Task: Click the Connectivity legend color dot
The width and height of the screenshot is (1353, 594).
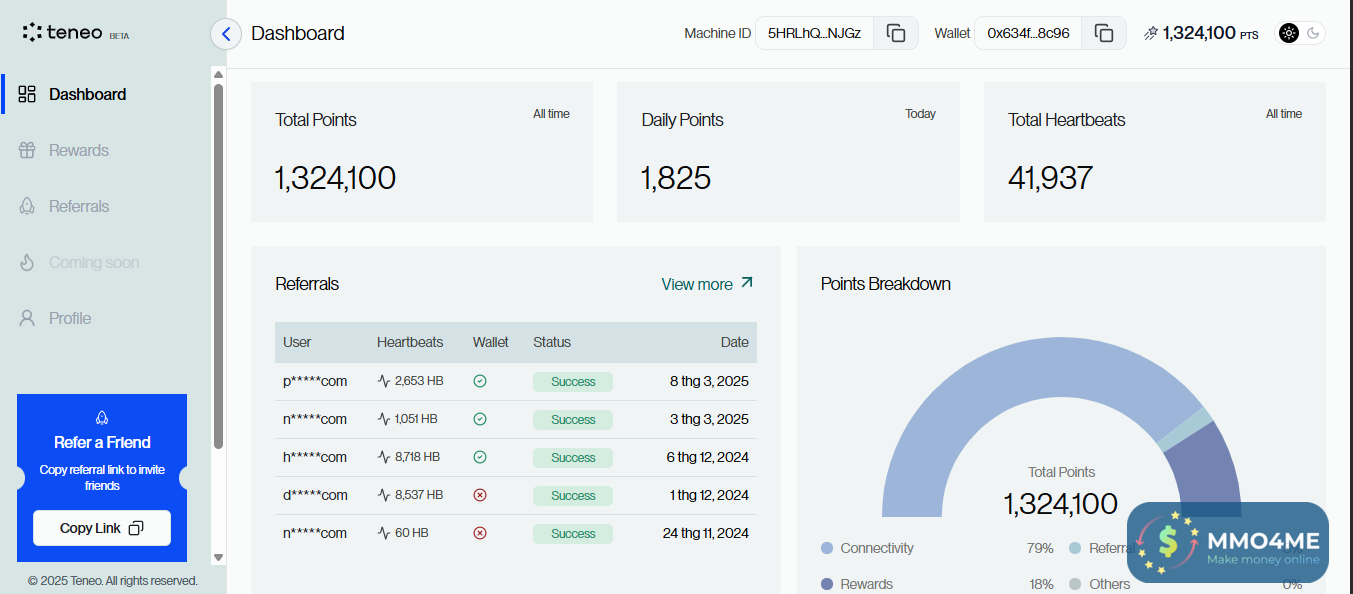Action: click(x=827, y=548)
